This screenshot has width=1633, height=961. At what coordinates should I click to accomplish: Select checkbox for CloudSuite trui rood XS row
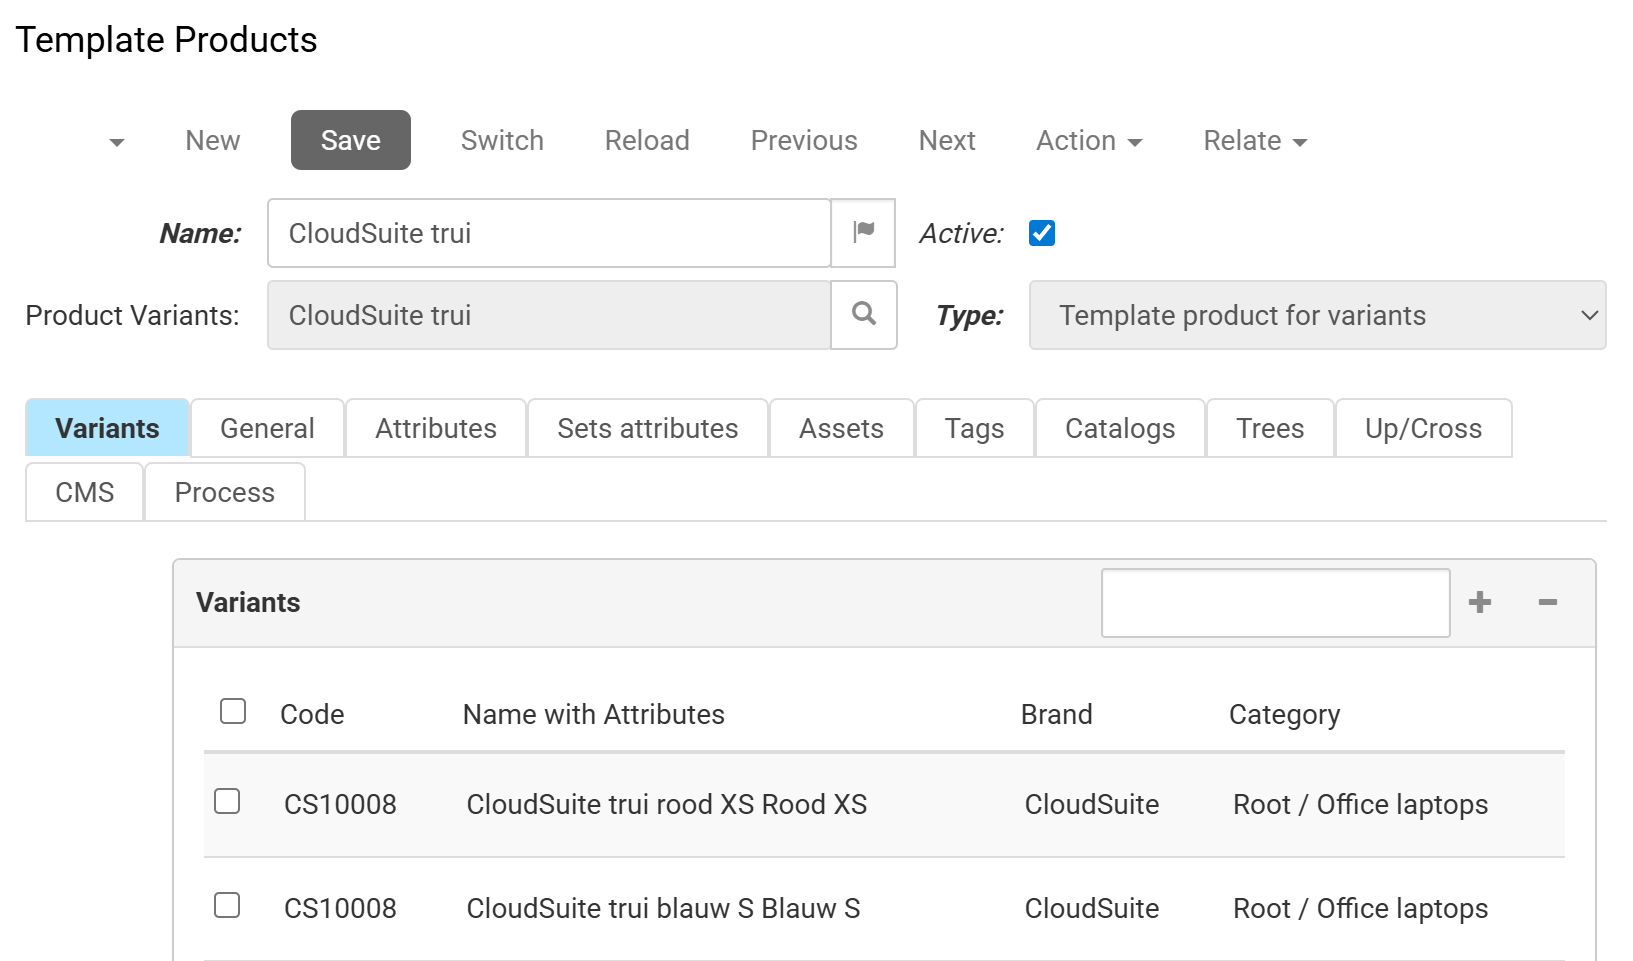228,801
